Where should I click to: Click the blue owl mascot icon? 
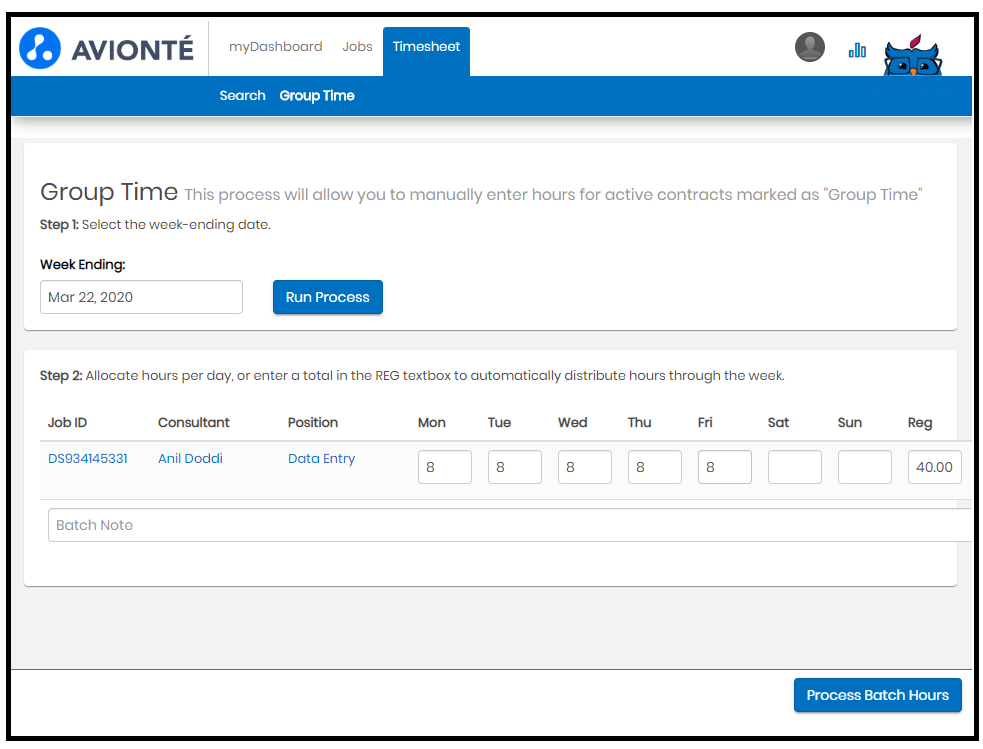coord(913,56)
